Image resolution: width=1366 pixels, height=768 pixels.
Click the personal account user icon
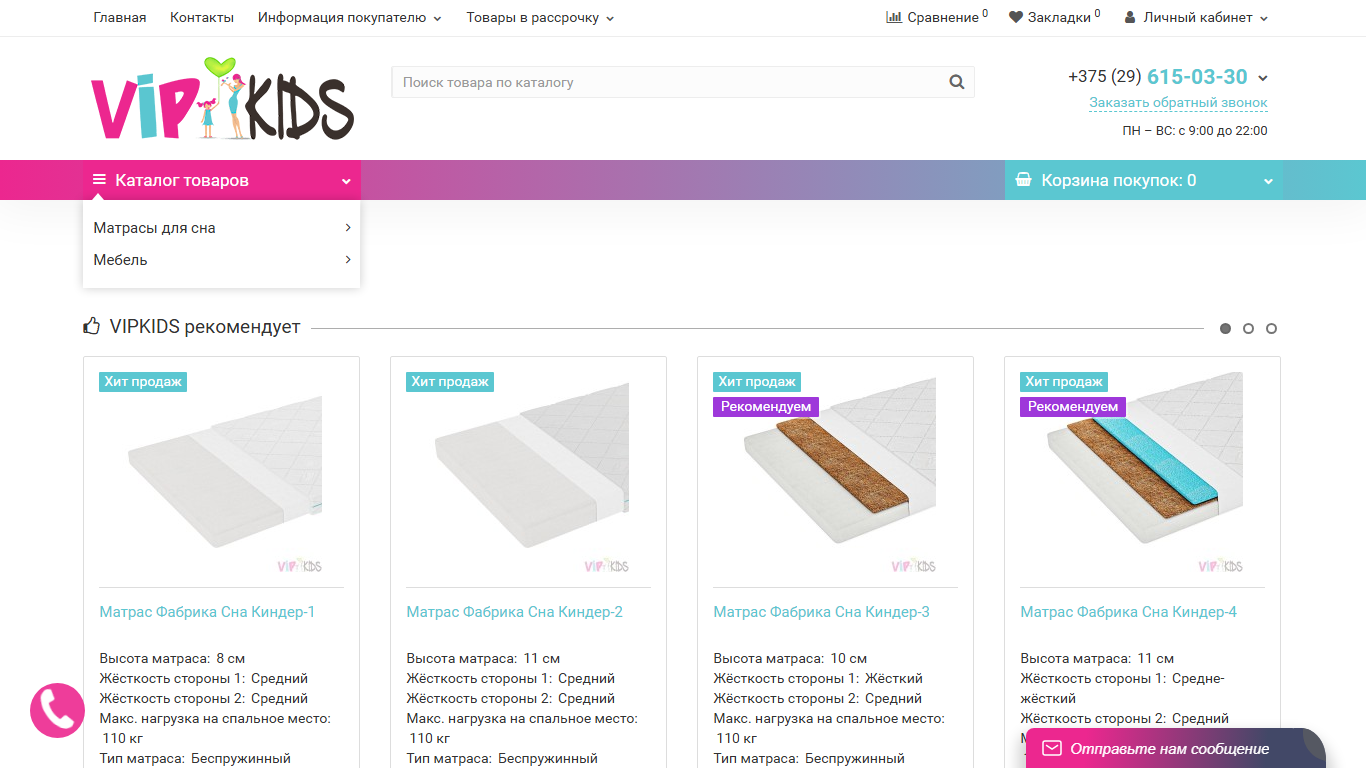(1130, 17)
